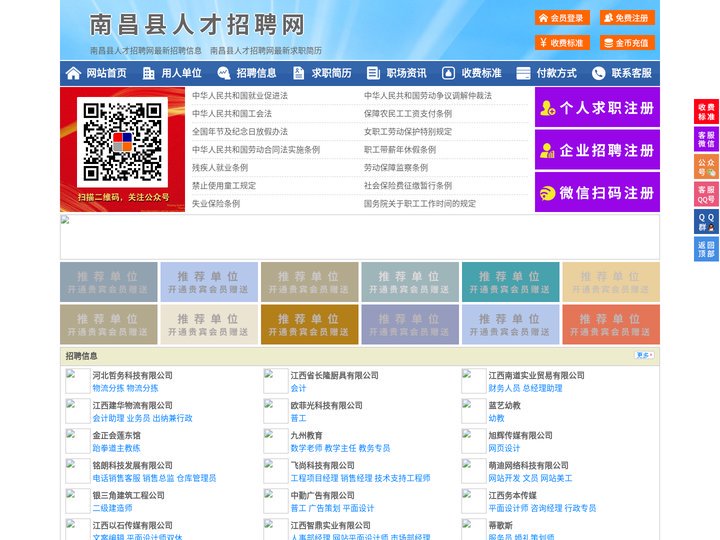Open the 跆拳道主教练 job link

[x=117, y=448]
